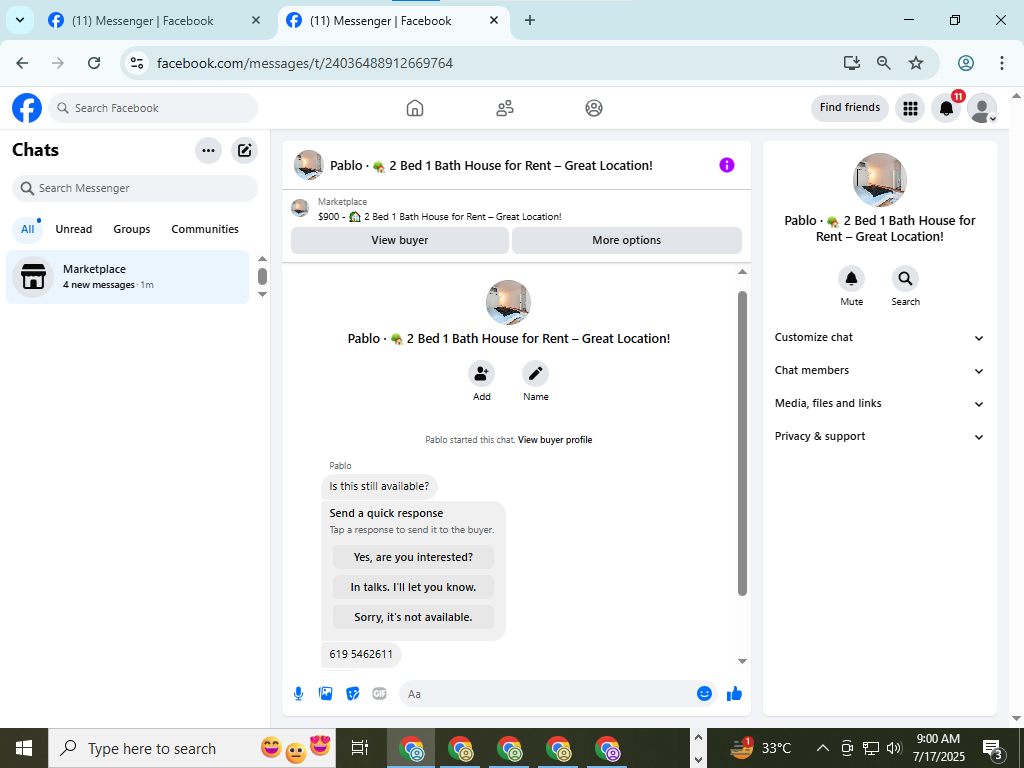
Task: Reload the page in Chrome
Action: [x=94, y=63]
